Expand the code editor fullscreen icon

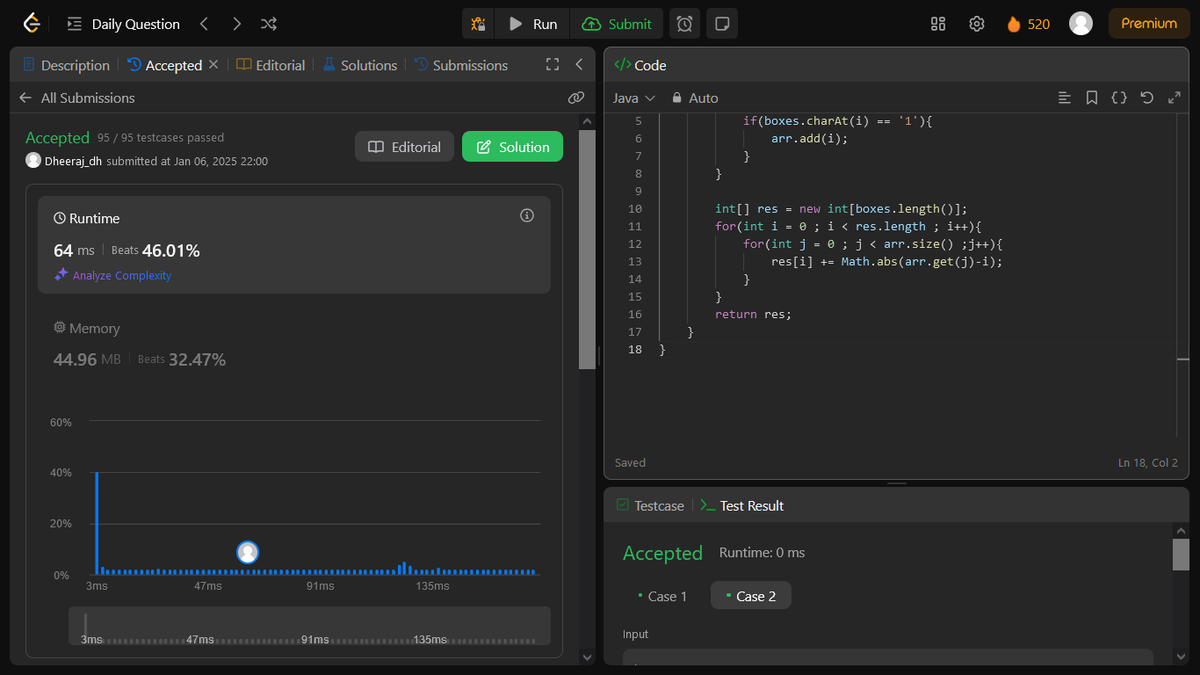click(1174, 98)
